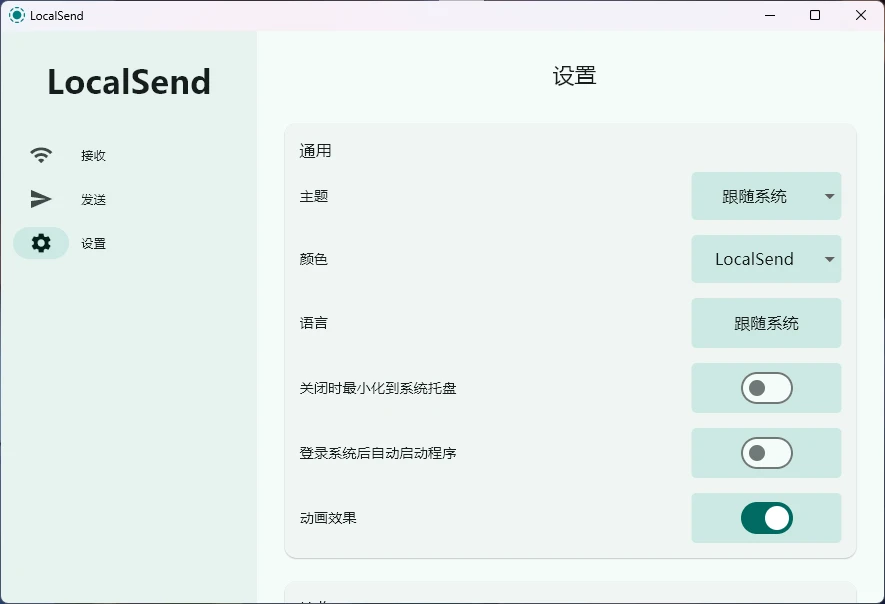Minimize the LocalSend window
The height and width of the screenshot is (604, 885).
770,15
